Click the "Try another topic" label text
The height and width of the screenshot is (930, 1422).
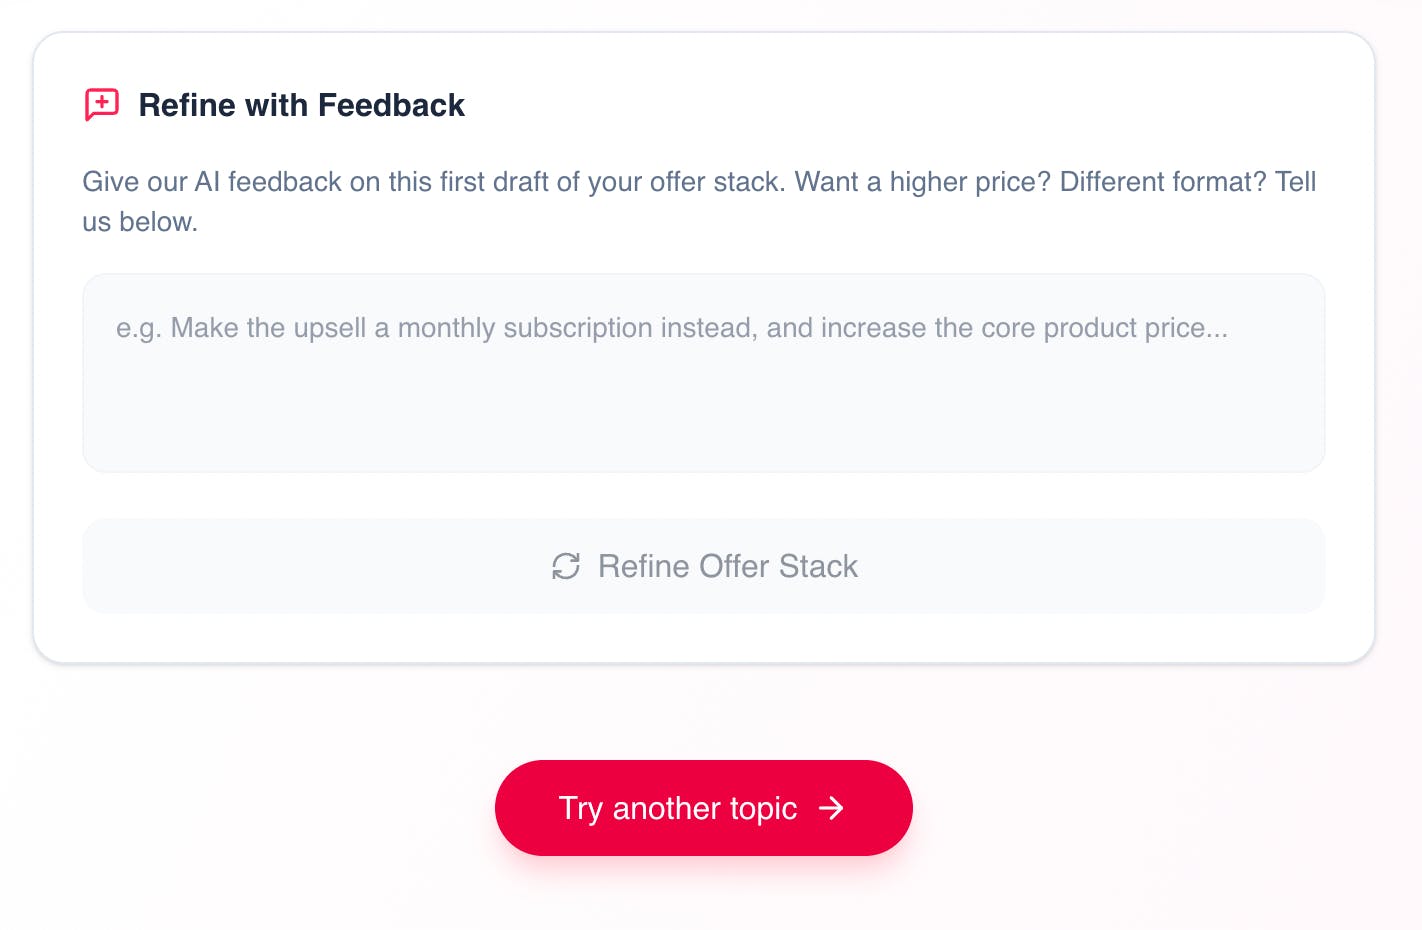[677, 808]
